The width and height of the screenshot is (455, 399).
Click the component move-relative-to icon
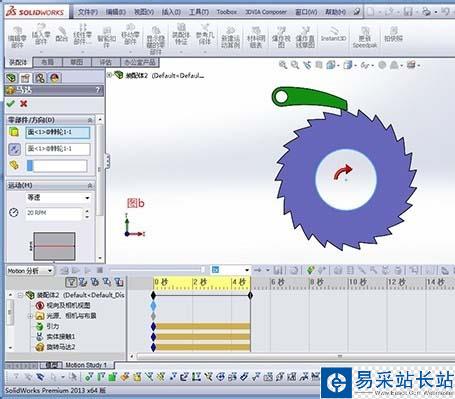(14, 166)
